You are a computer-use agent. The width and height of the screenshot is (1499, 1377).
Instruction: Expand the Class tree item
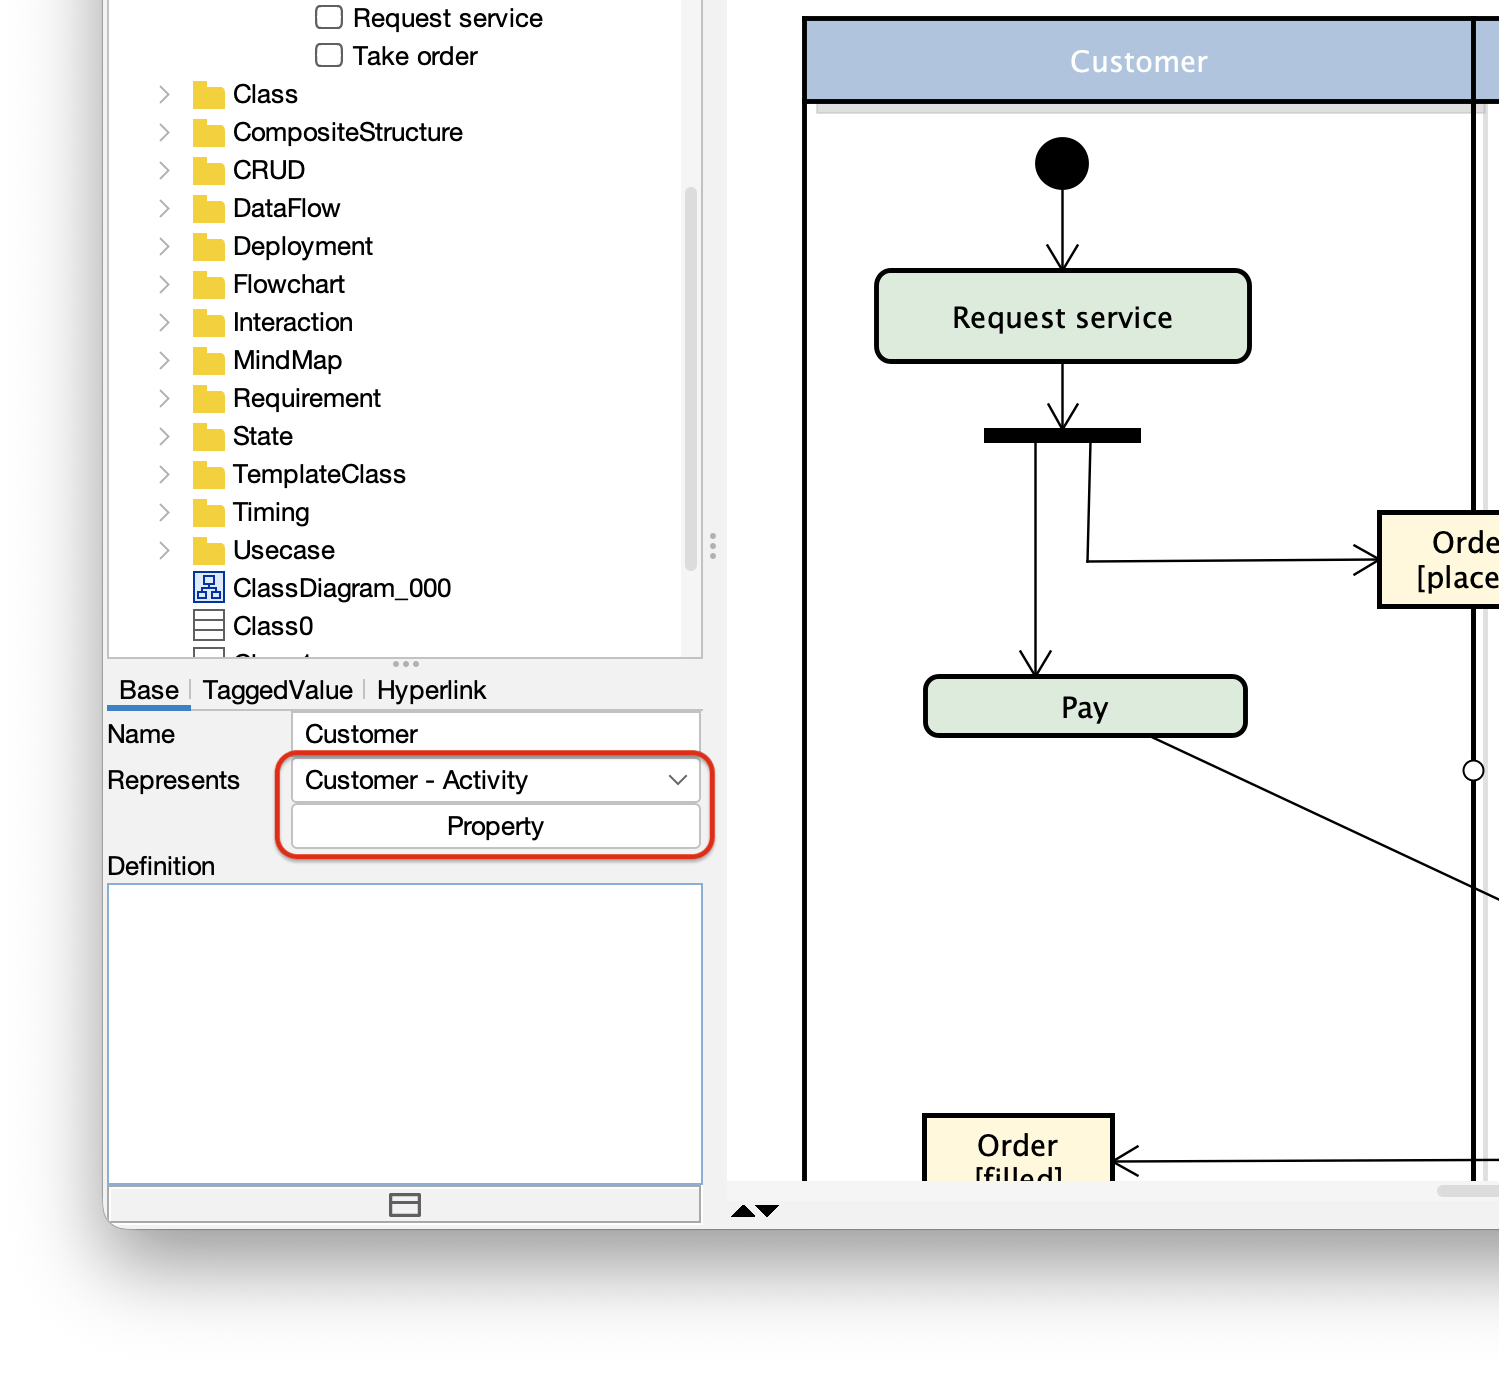(163, 93)
